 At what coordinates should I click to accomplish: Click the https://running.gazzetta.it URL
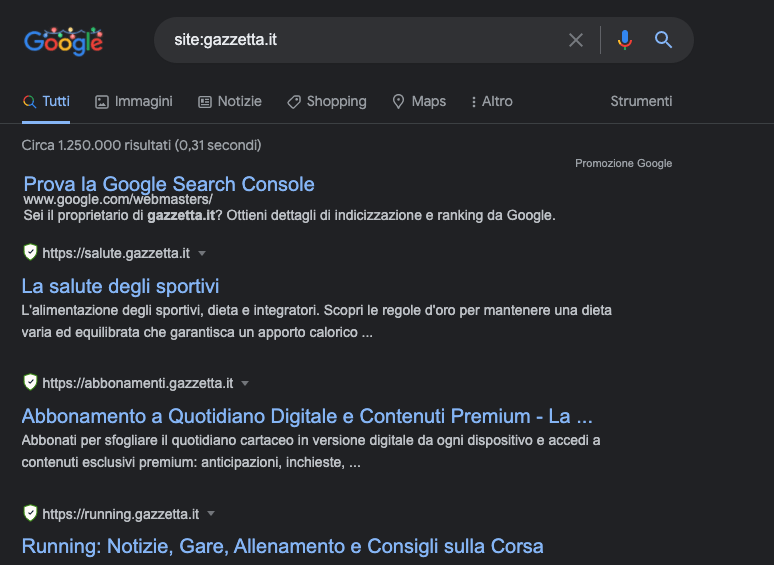[x=120, y=514]
